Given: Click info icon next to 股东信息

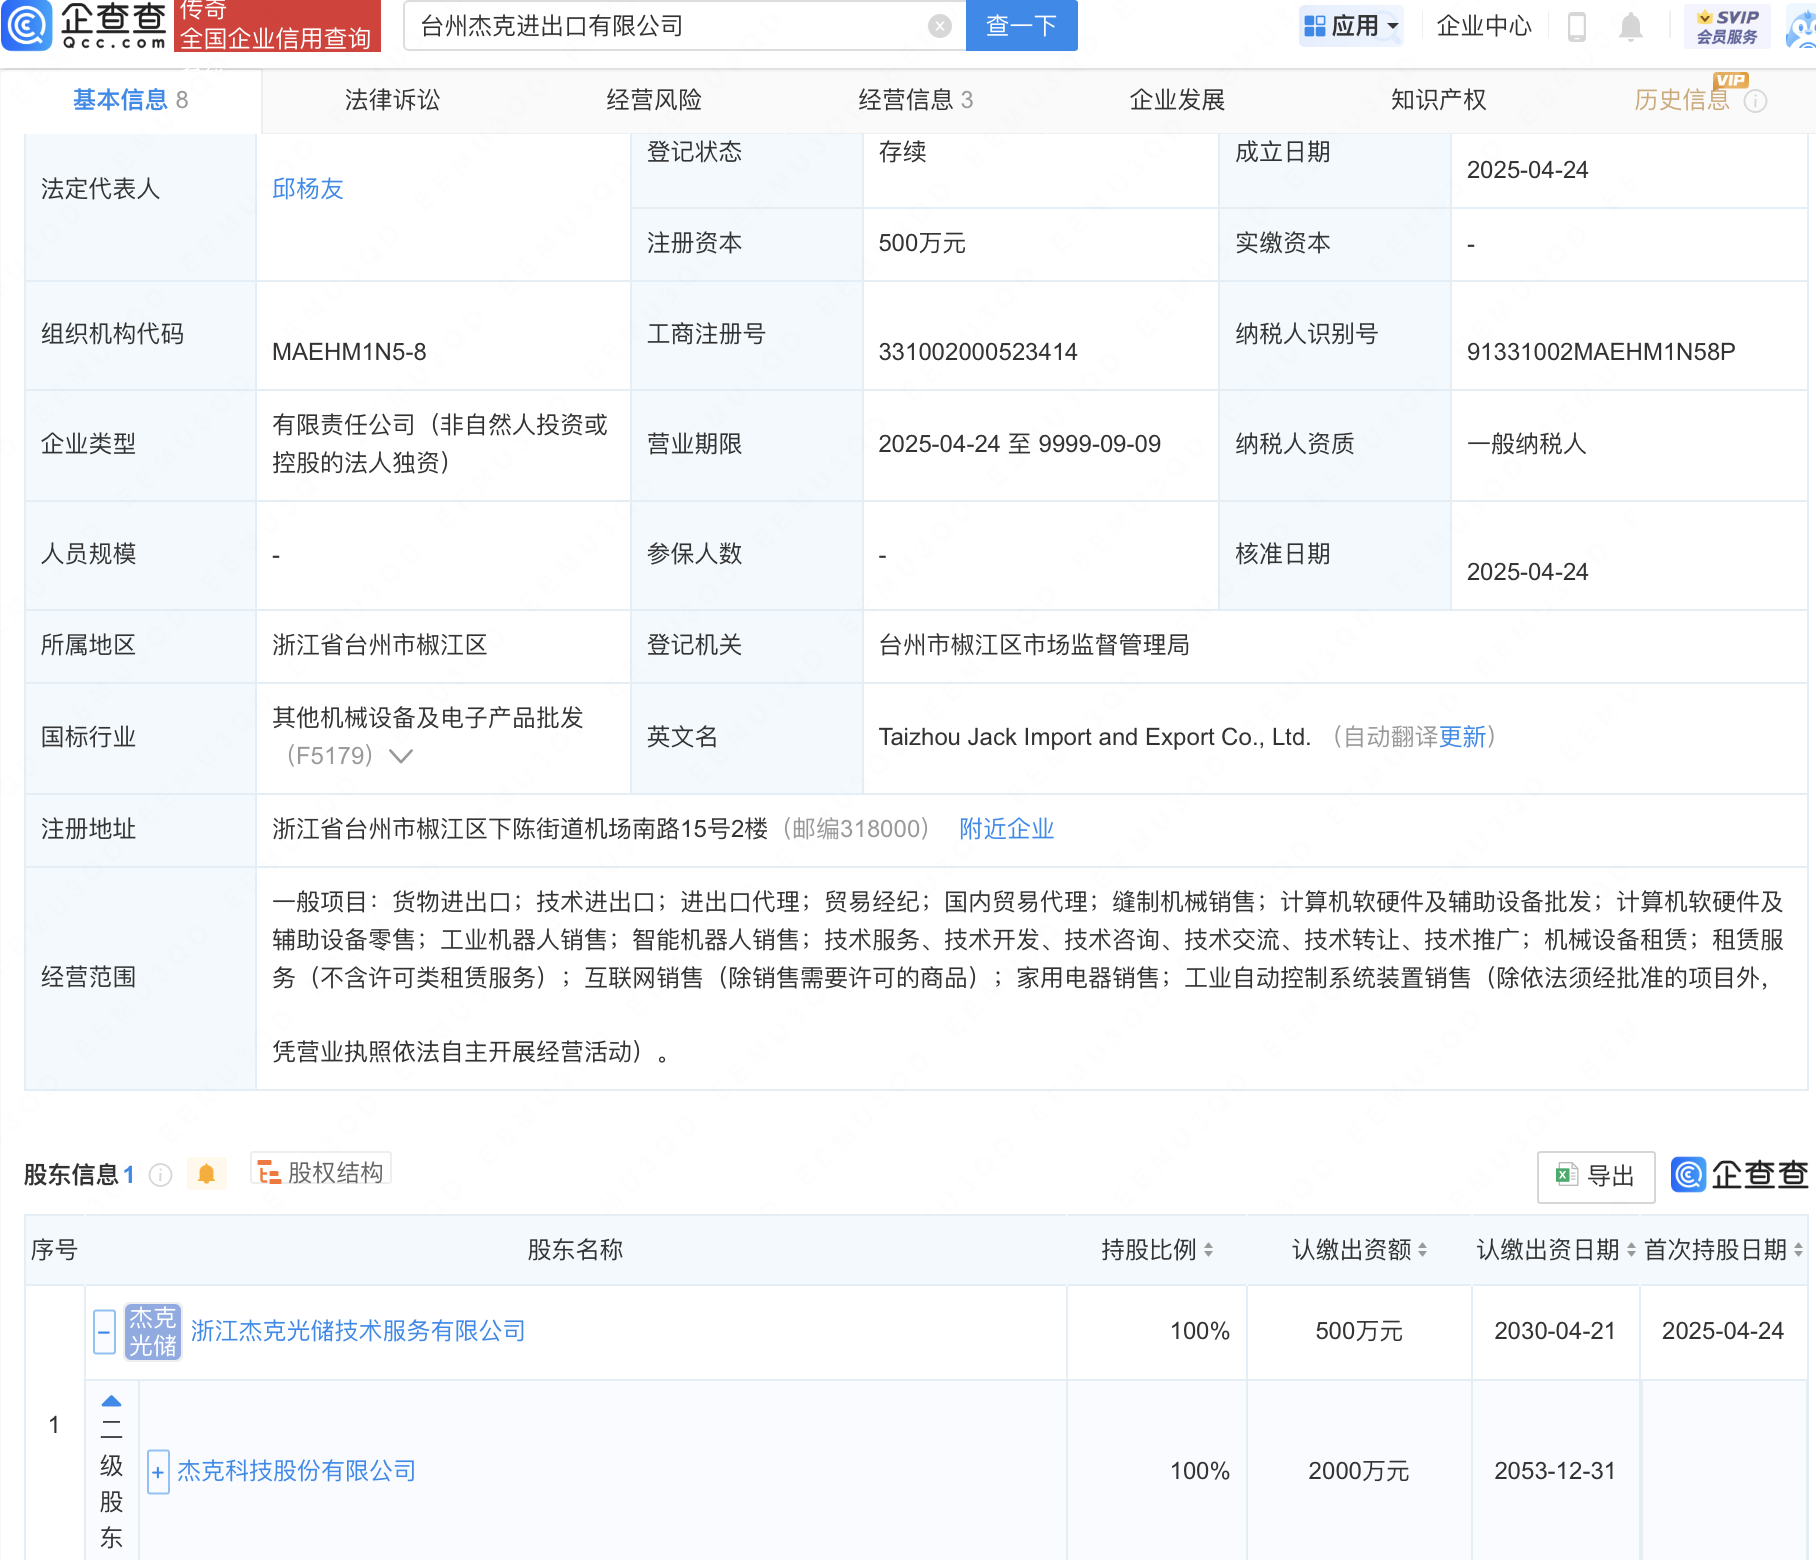Looking at the screenshot, I should pyautogui.click(x=160, y=1175).
